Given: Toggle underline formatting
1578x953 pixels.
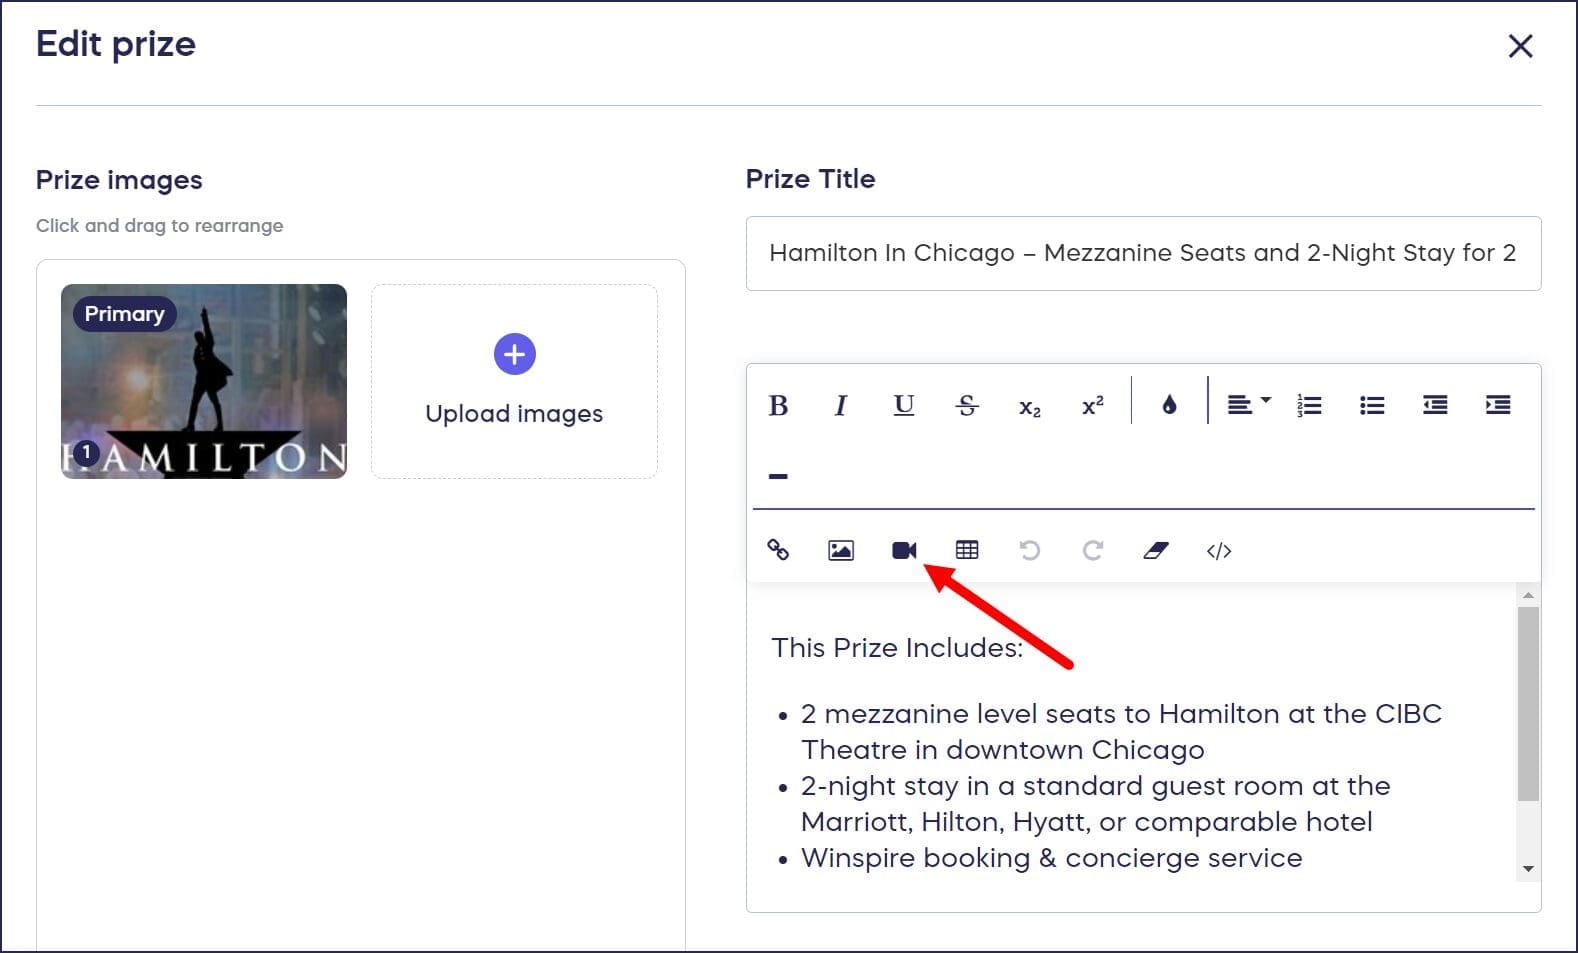Looking at the screenshot, I should [x=904, y=405].
